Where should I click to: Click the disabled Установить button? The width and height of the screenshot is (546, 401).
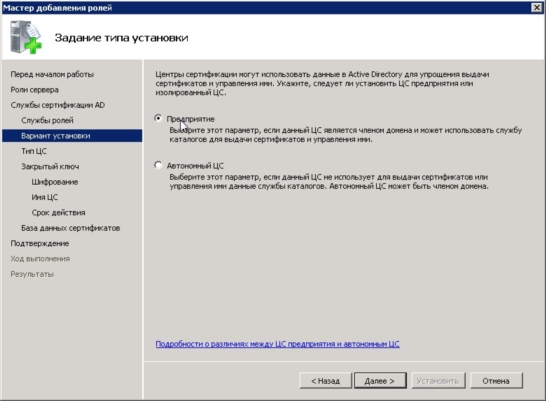point(438,380)
